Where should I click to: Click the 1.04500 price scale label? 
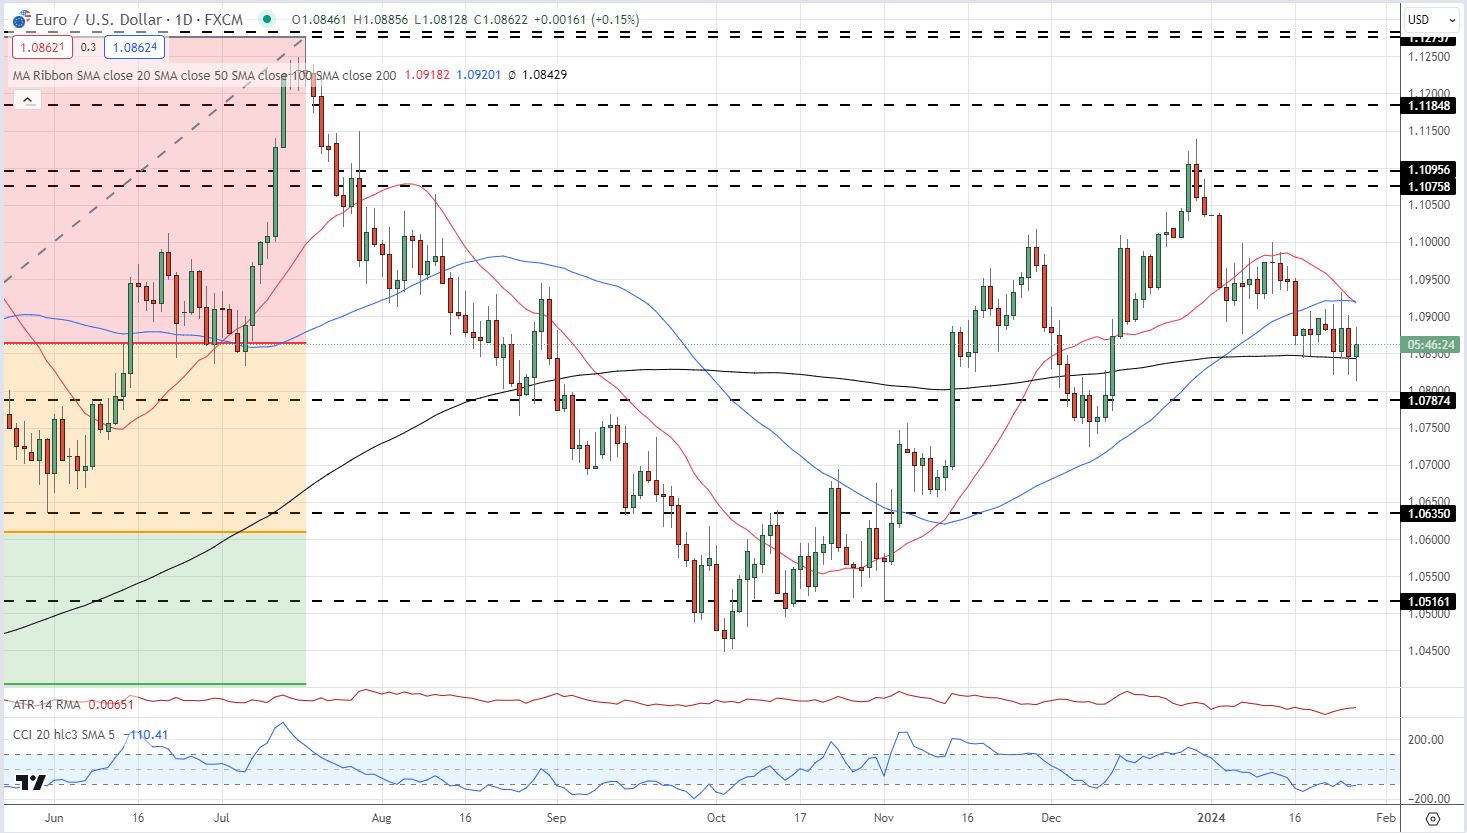1429,651
